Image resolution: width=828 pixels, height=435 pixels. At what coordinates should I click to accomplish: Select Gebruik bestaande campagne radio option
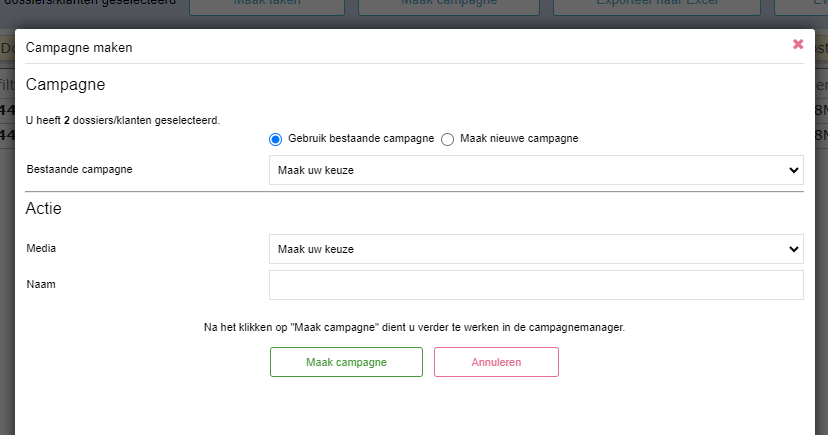tap(275, 139)
